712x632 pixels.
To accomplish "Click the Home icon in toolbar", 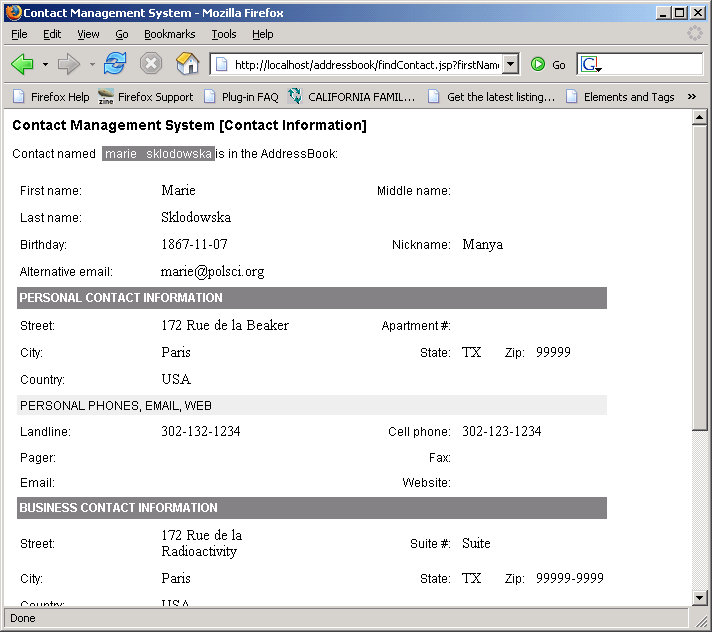I will point(187,64).
